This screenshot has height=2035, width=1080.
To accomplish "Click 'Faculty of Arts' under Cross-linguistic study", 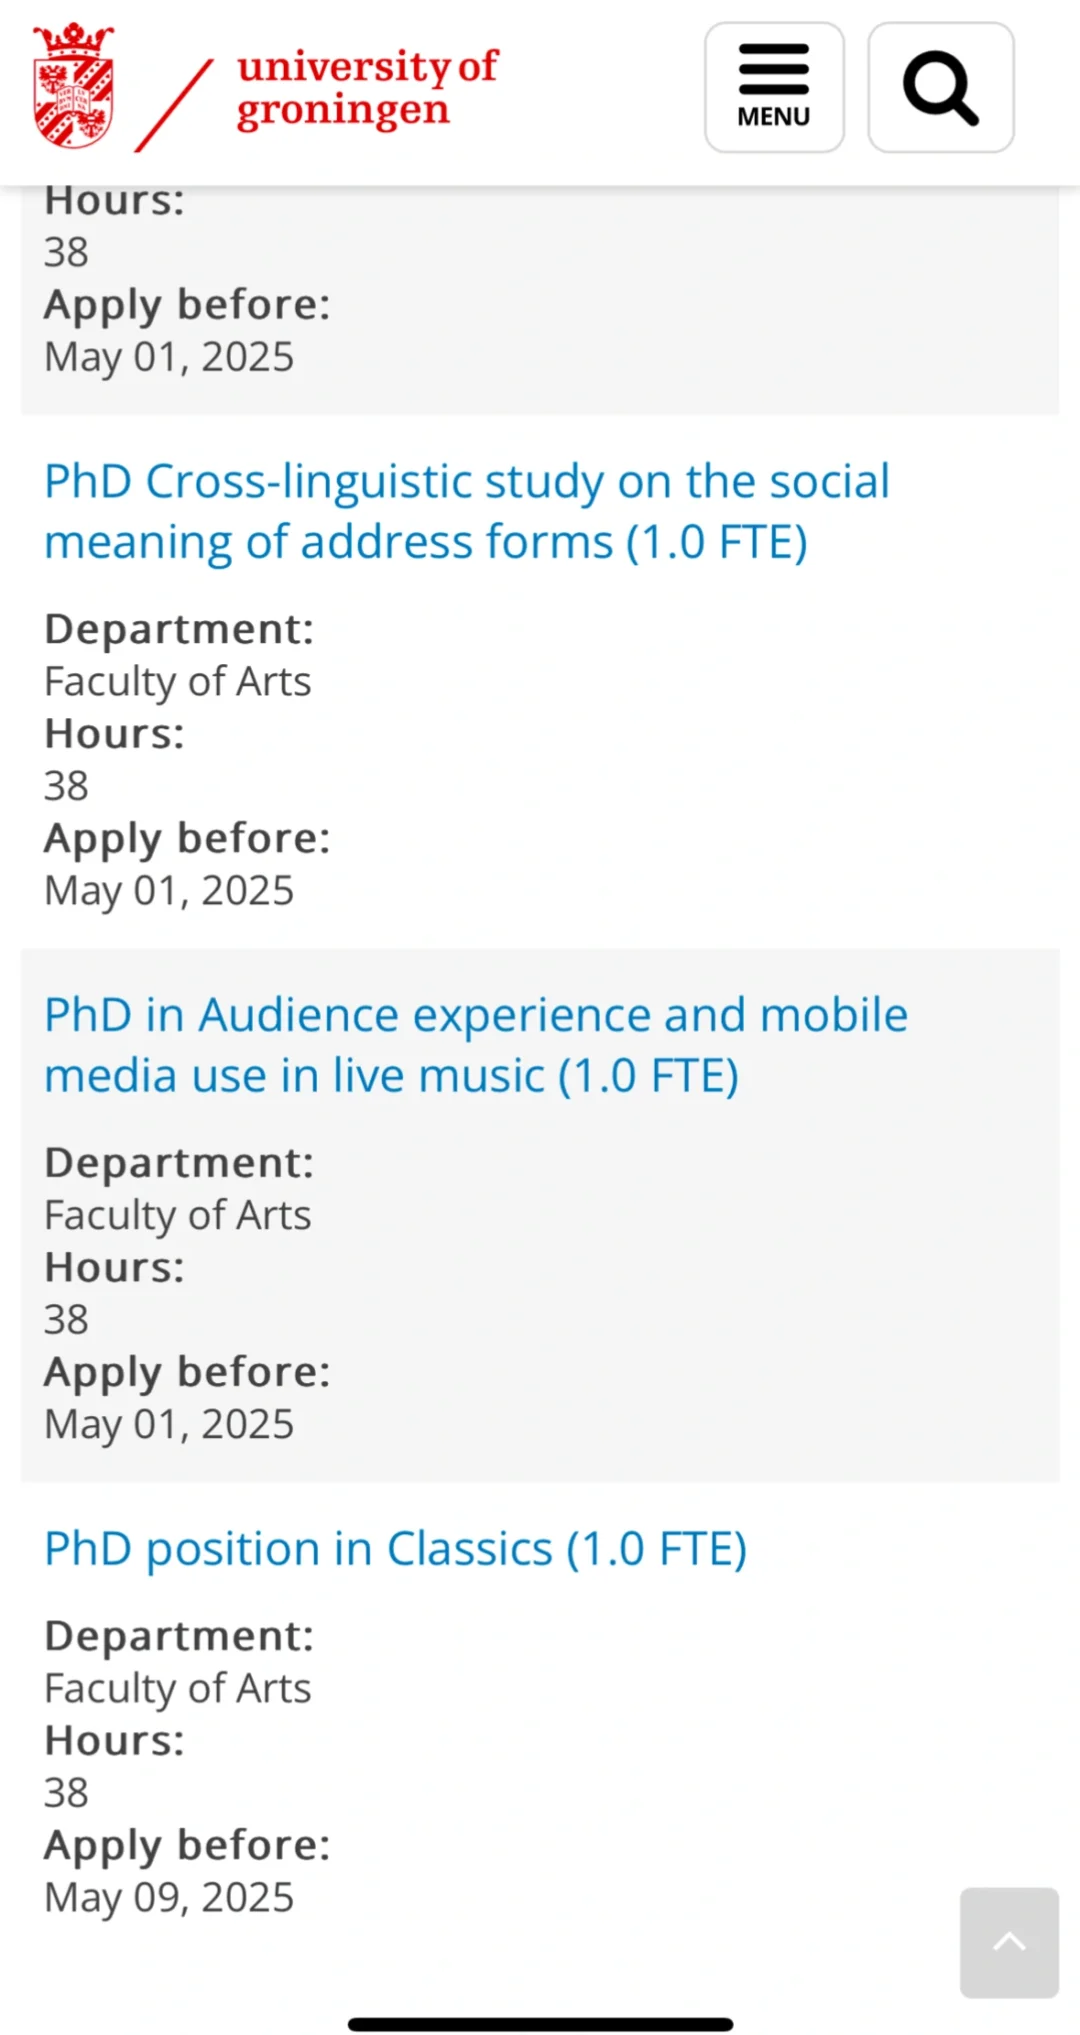I will tap(177, 682).
